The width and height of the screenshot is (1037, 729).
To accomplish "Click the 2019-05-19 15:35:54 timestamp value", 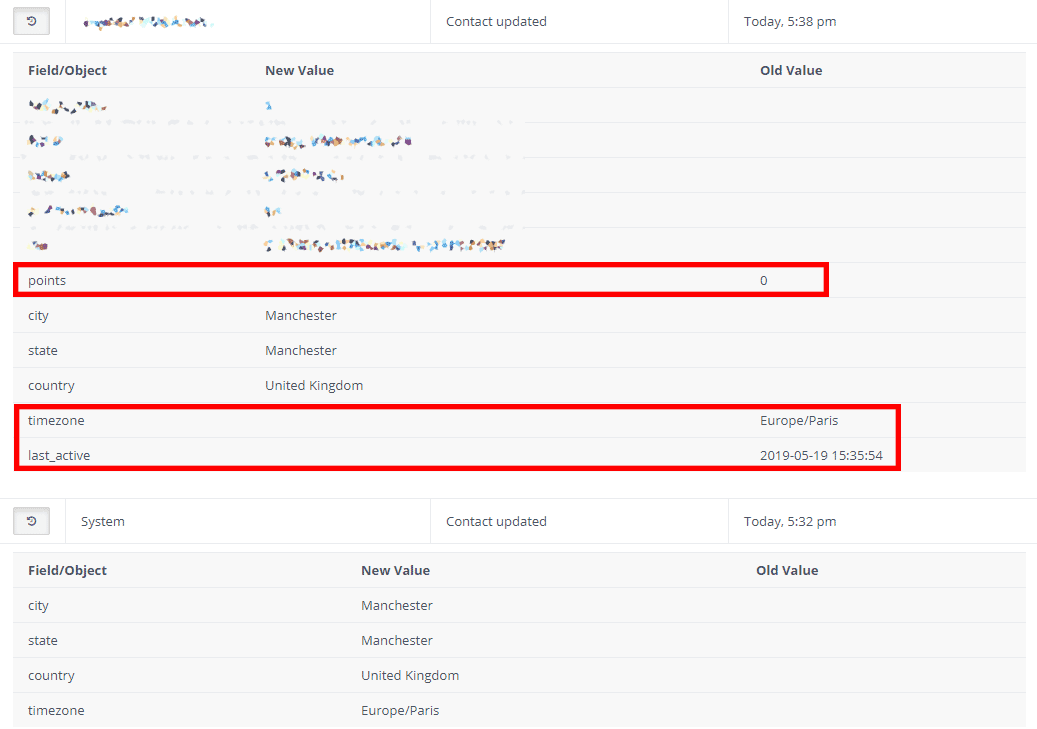I will (x=822, y=455).
